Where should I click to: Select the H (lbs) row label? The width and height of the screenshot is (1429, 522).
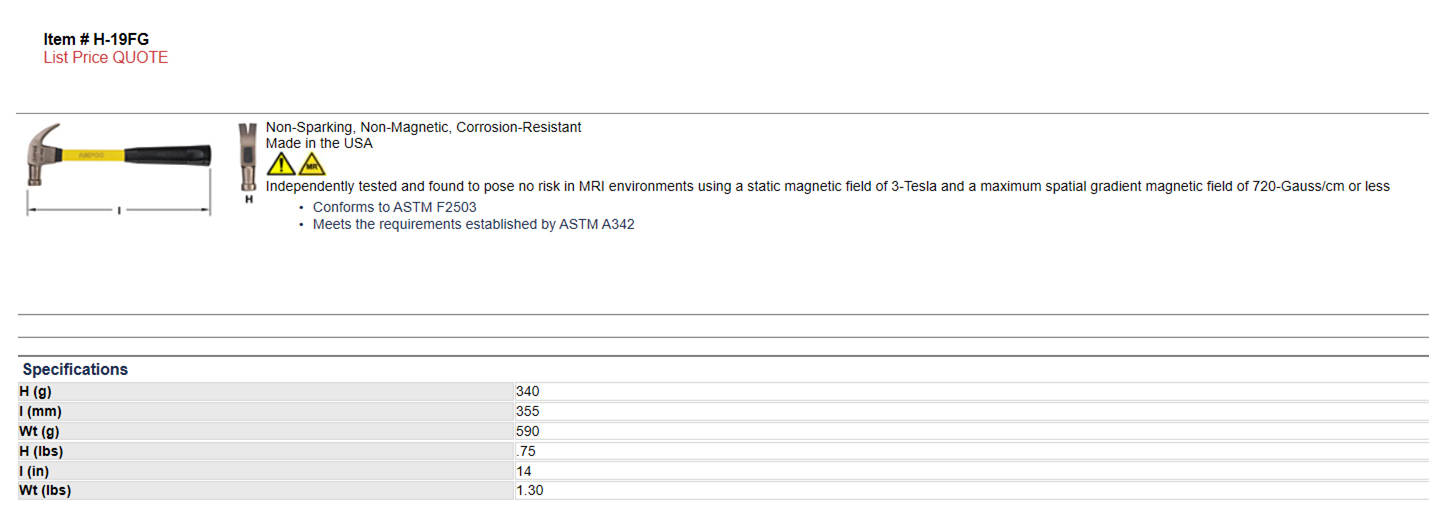pos(265,452)
